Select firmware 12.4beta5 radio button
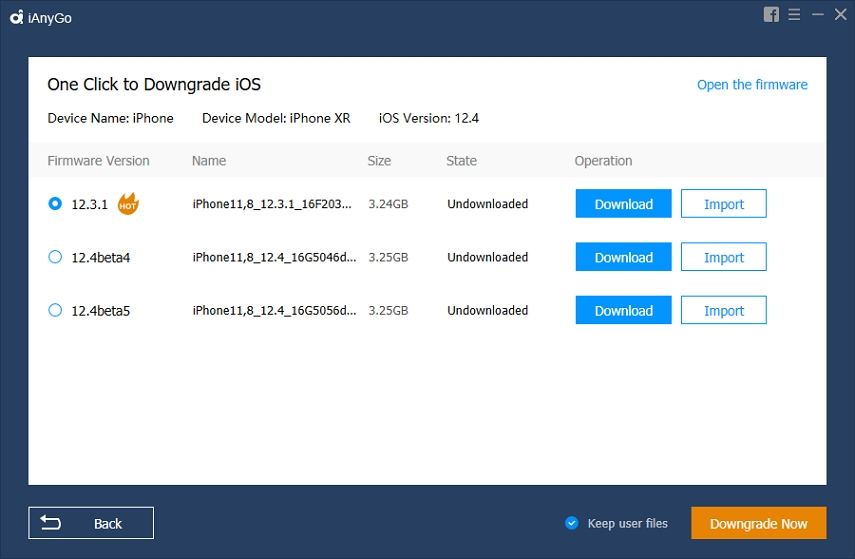This screenshot has height=559, width=855. (55, 310)
